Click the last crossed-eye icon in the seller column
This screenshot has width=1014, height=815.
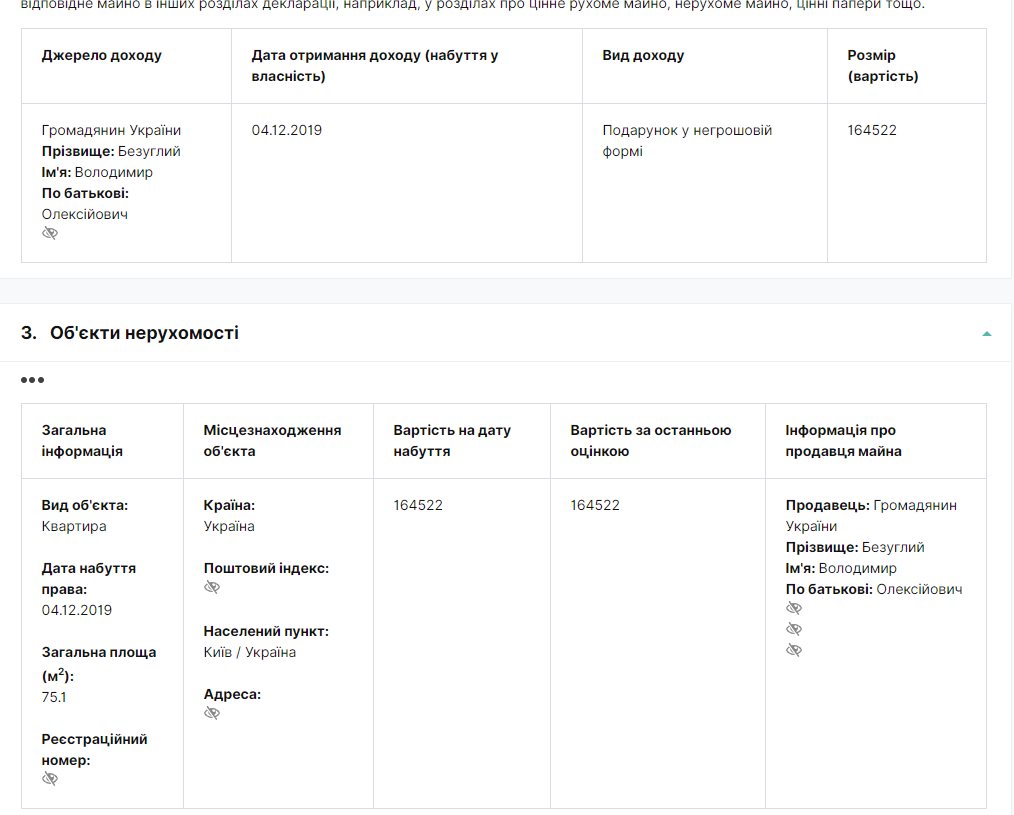pyautogui.click(x=794, y=650)
